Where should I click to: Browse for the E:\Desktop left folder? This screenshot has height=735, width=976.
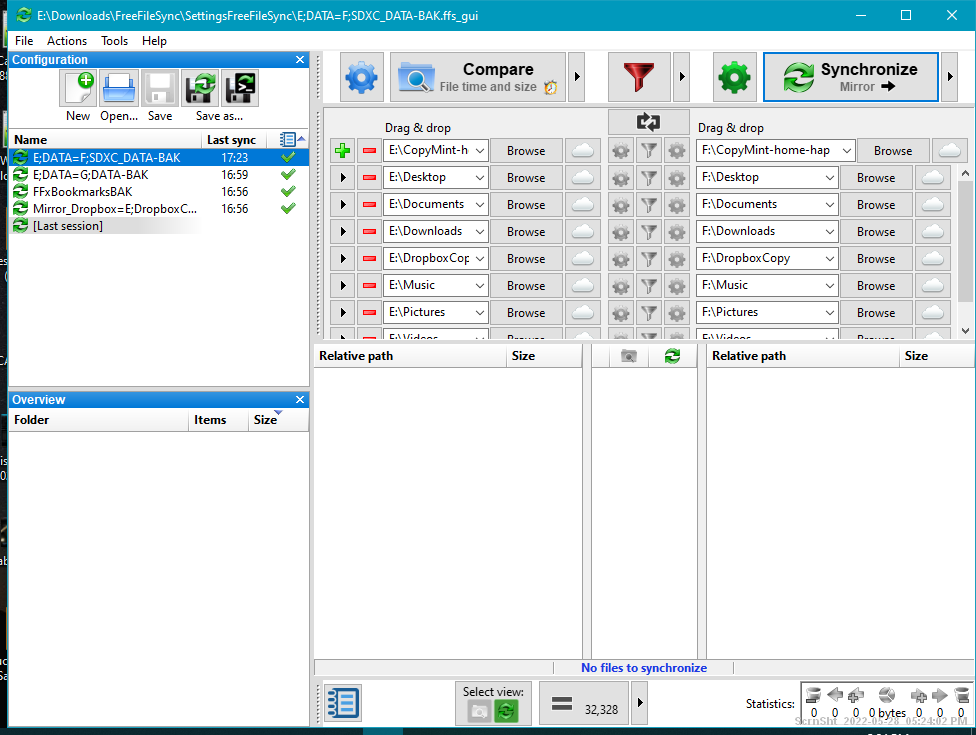[526, 178]
